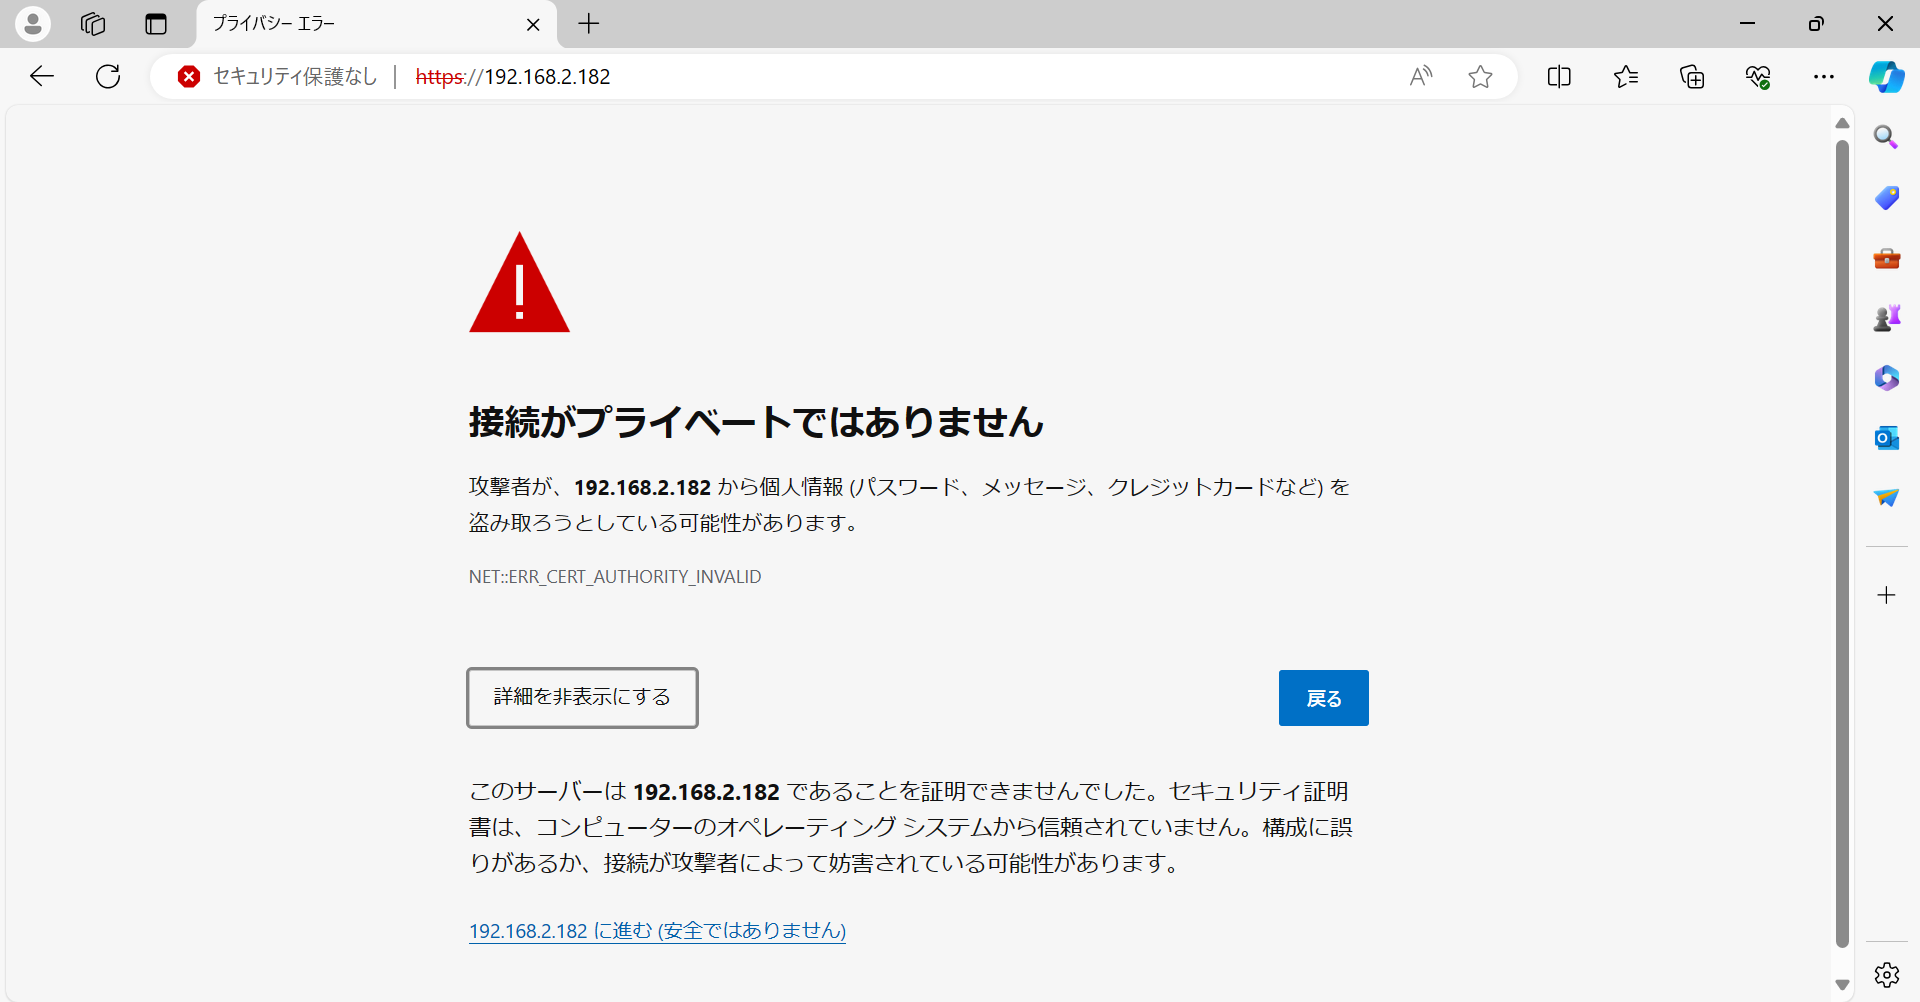Open Outlook from the sidebar
1920x1002 pixels.
click(1886, 438)
